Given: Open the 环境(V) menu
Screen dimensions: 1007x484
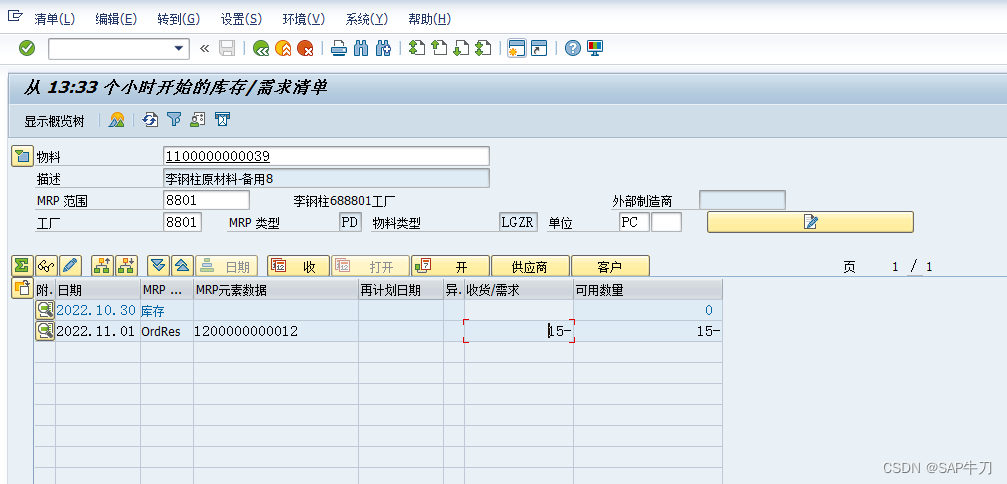Looking at the screenshot, I should click(x=304, y=19).
